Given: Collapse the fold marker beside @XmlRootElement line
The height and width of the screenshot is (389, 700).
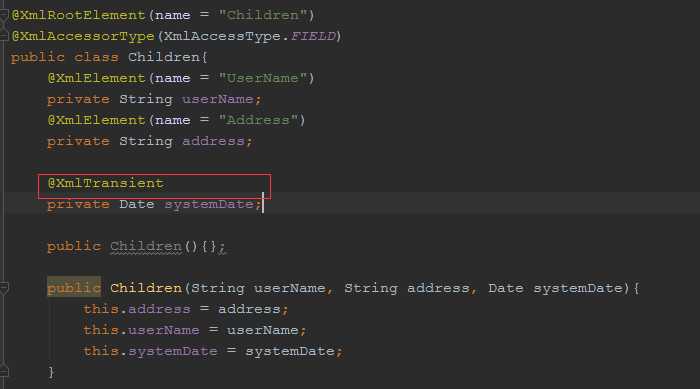Looking at the screenshot, I should point(4,15).
